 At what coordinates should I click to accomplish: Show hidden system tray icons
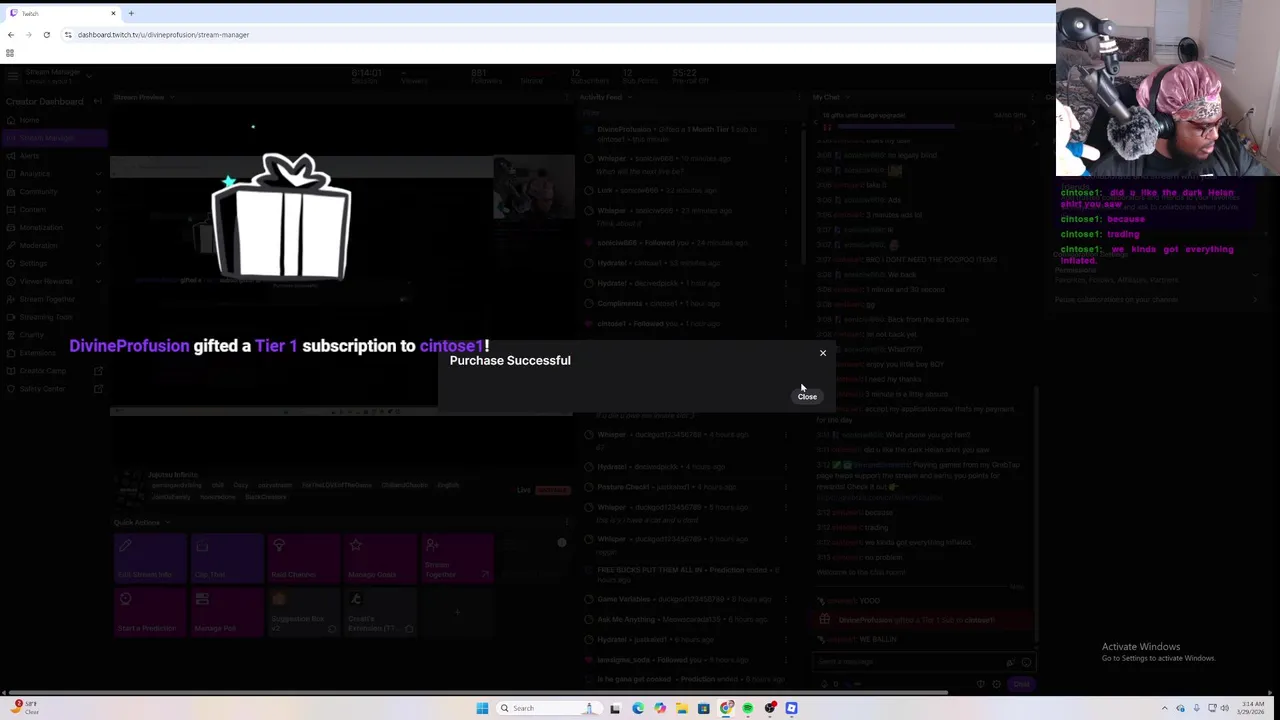point(1165,708)
